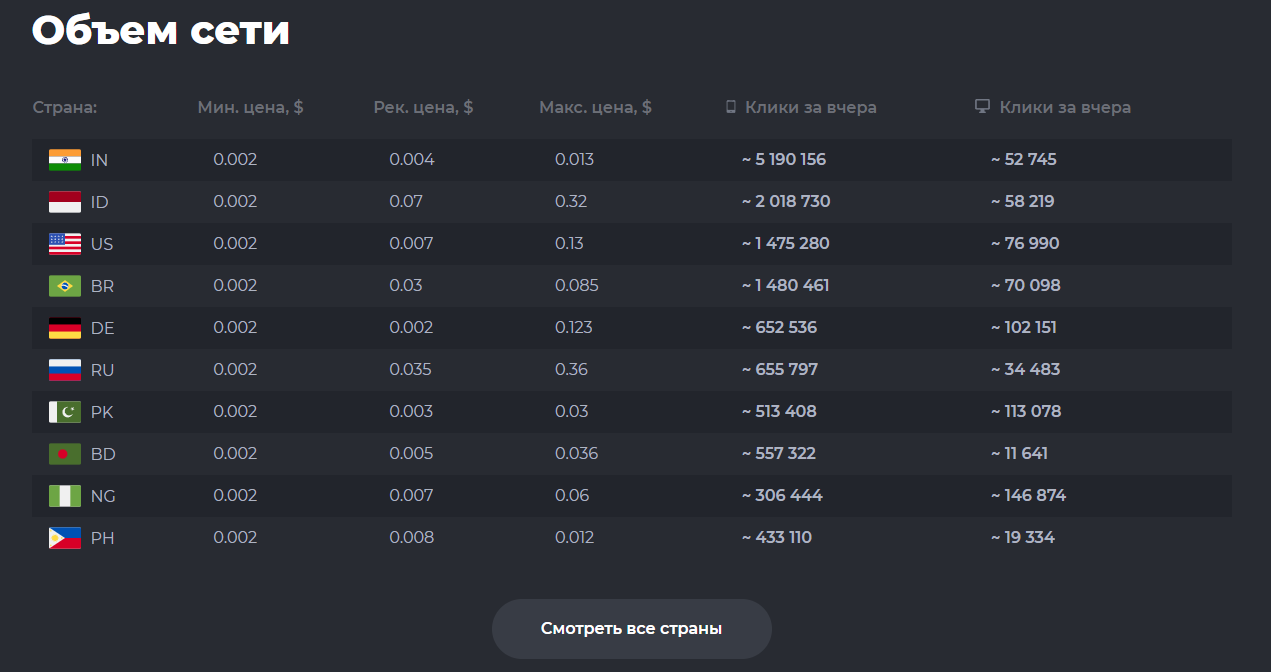Click the Brazil flag icon
Viewport: 1271px width, 672px height.
point(65,286)
